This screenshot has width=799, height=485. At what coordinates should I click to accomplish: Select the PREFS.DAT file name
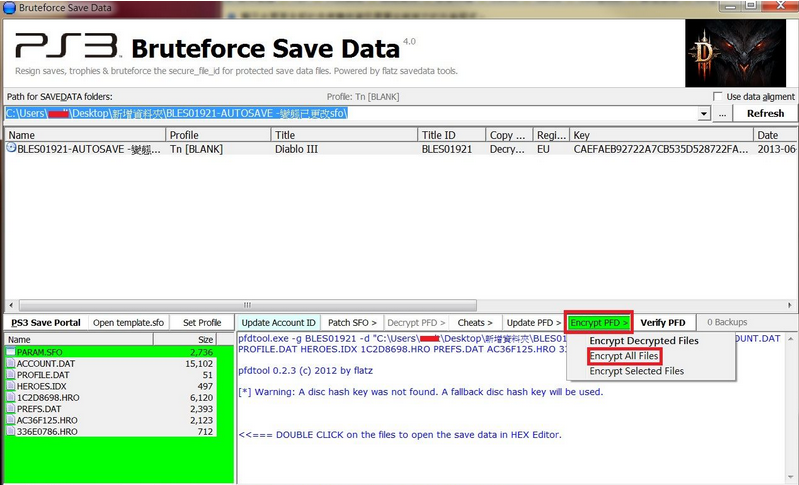[39, 409]
